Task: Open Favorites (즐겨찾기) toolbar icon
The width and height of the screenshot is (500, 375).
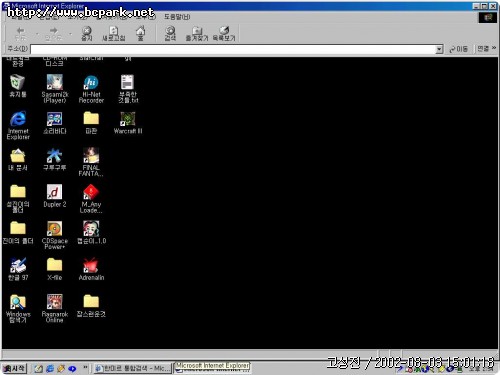Action: click(x=197, y=34)
